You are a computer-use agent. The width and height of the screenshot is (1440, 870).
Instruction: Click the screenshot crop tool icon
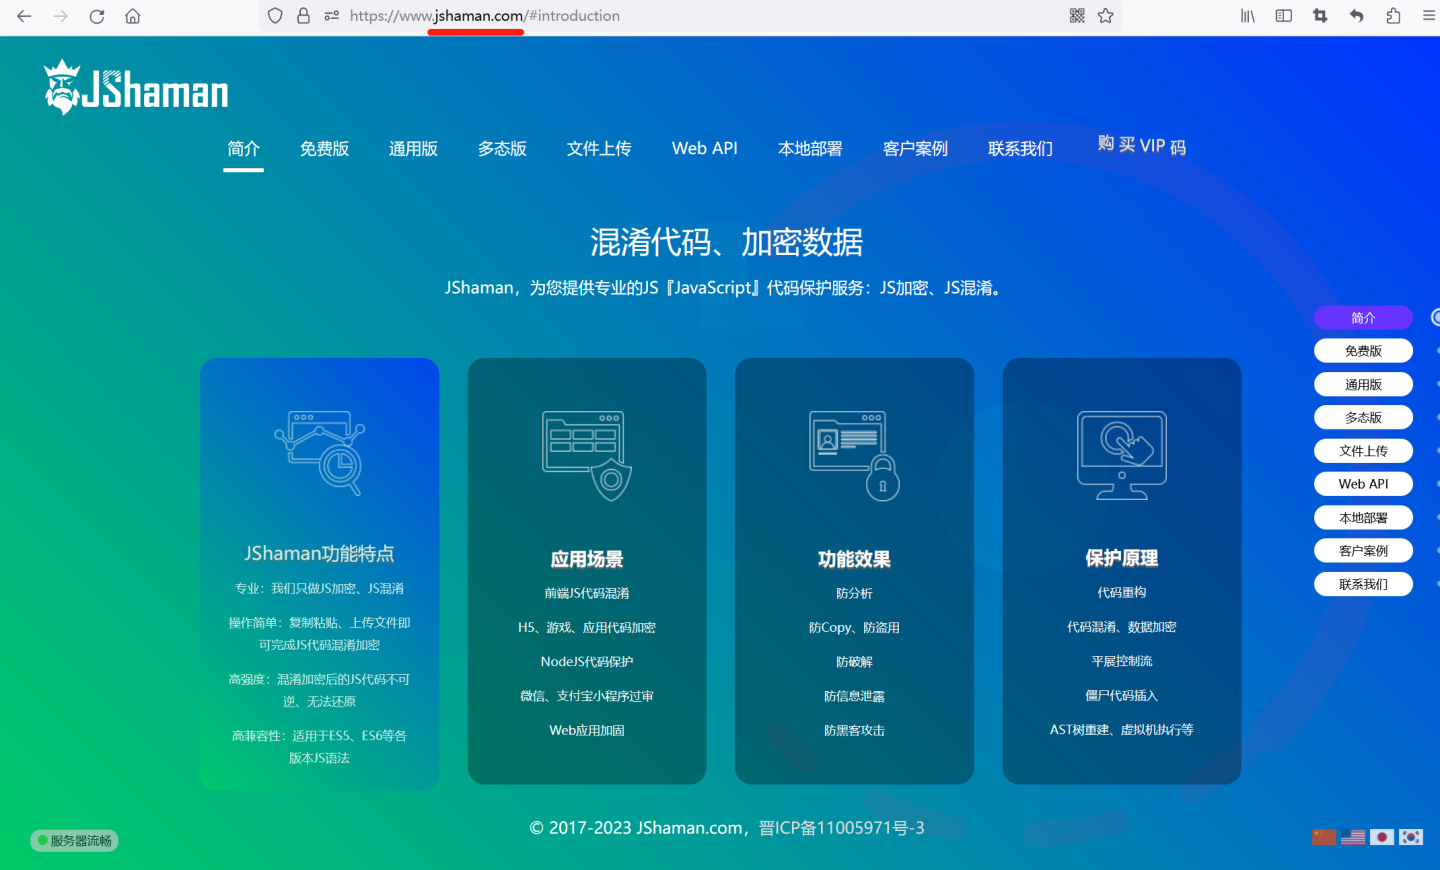pyautogui.click(x=1320, y=16)
